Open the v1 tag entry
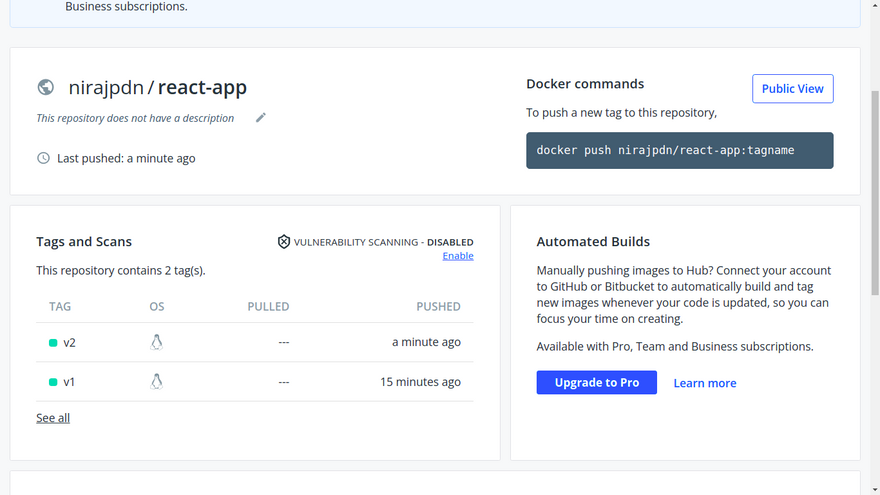 [x=70, y=382]
